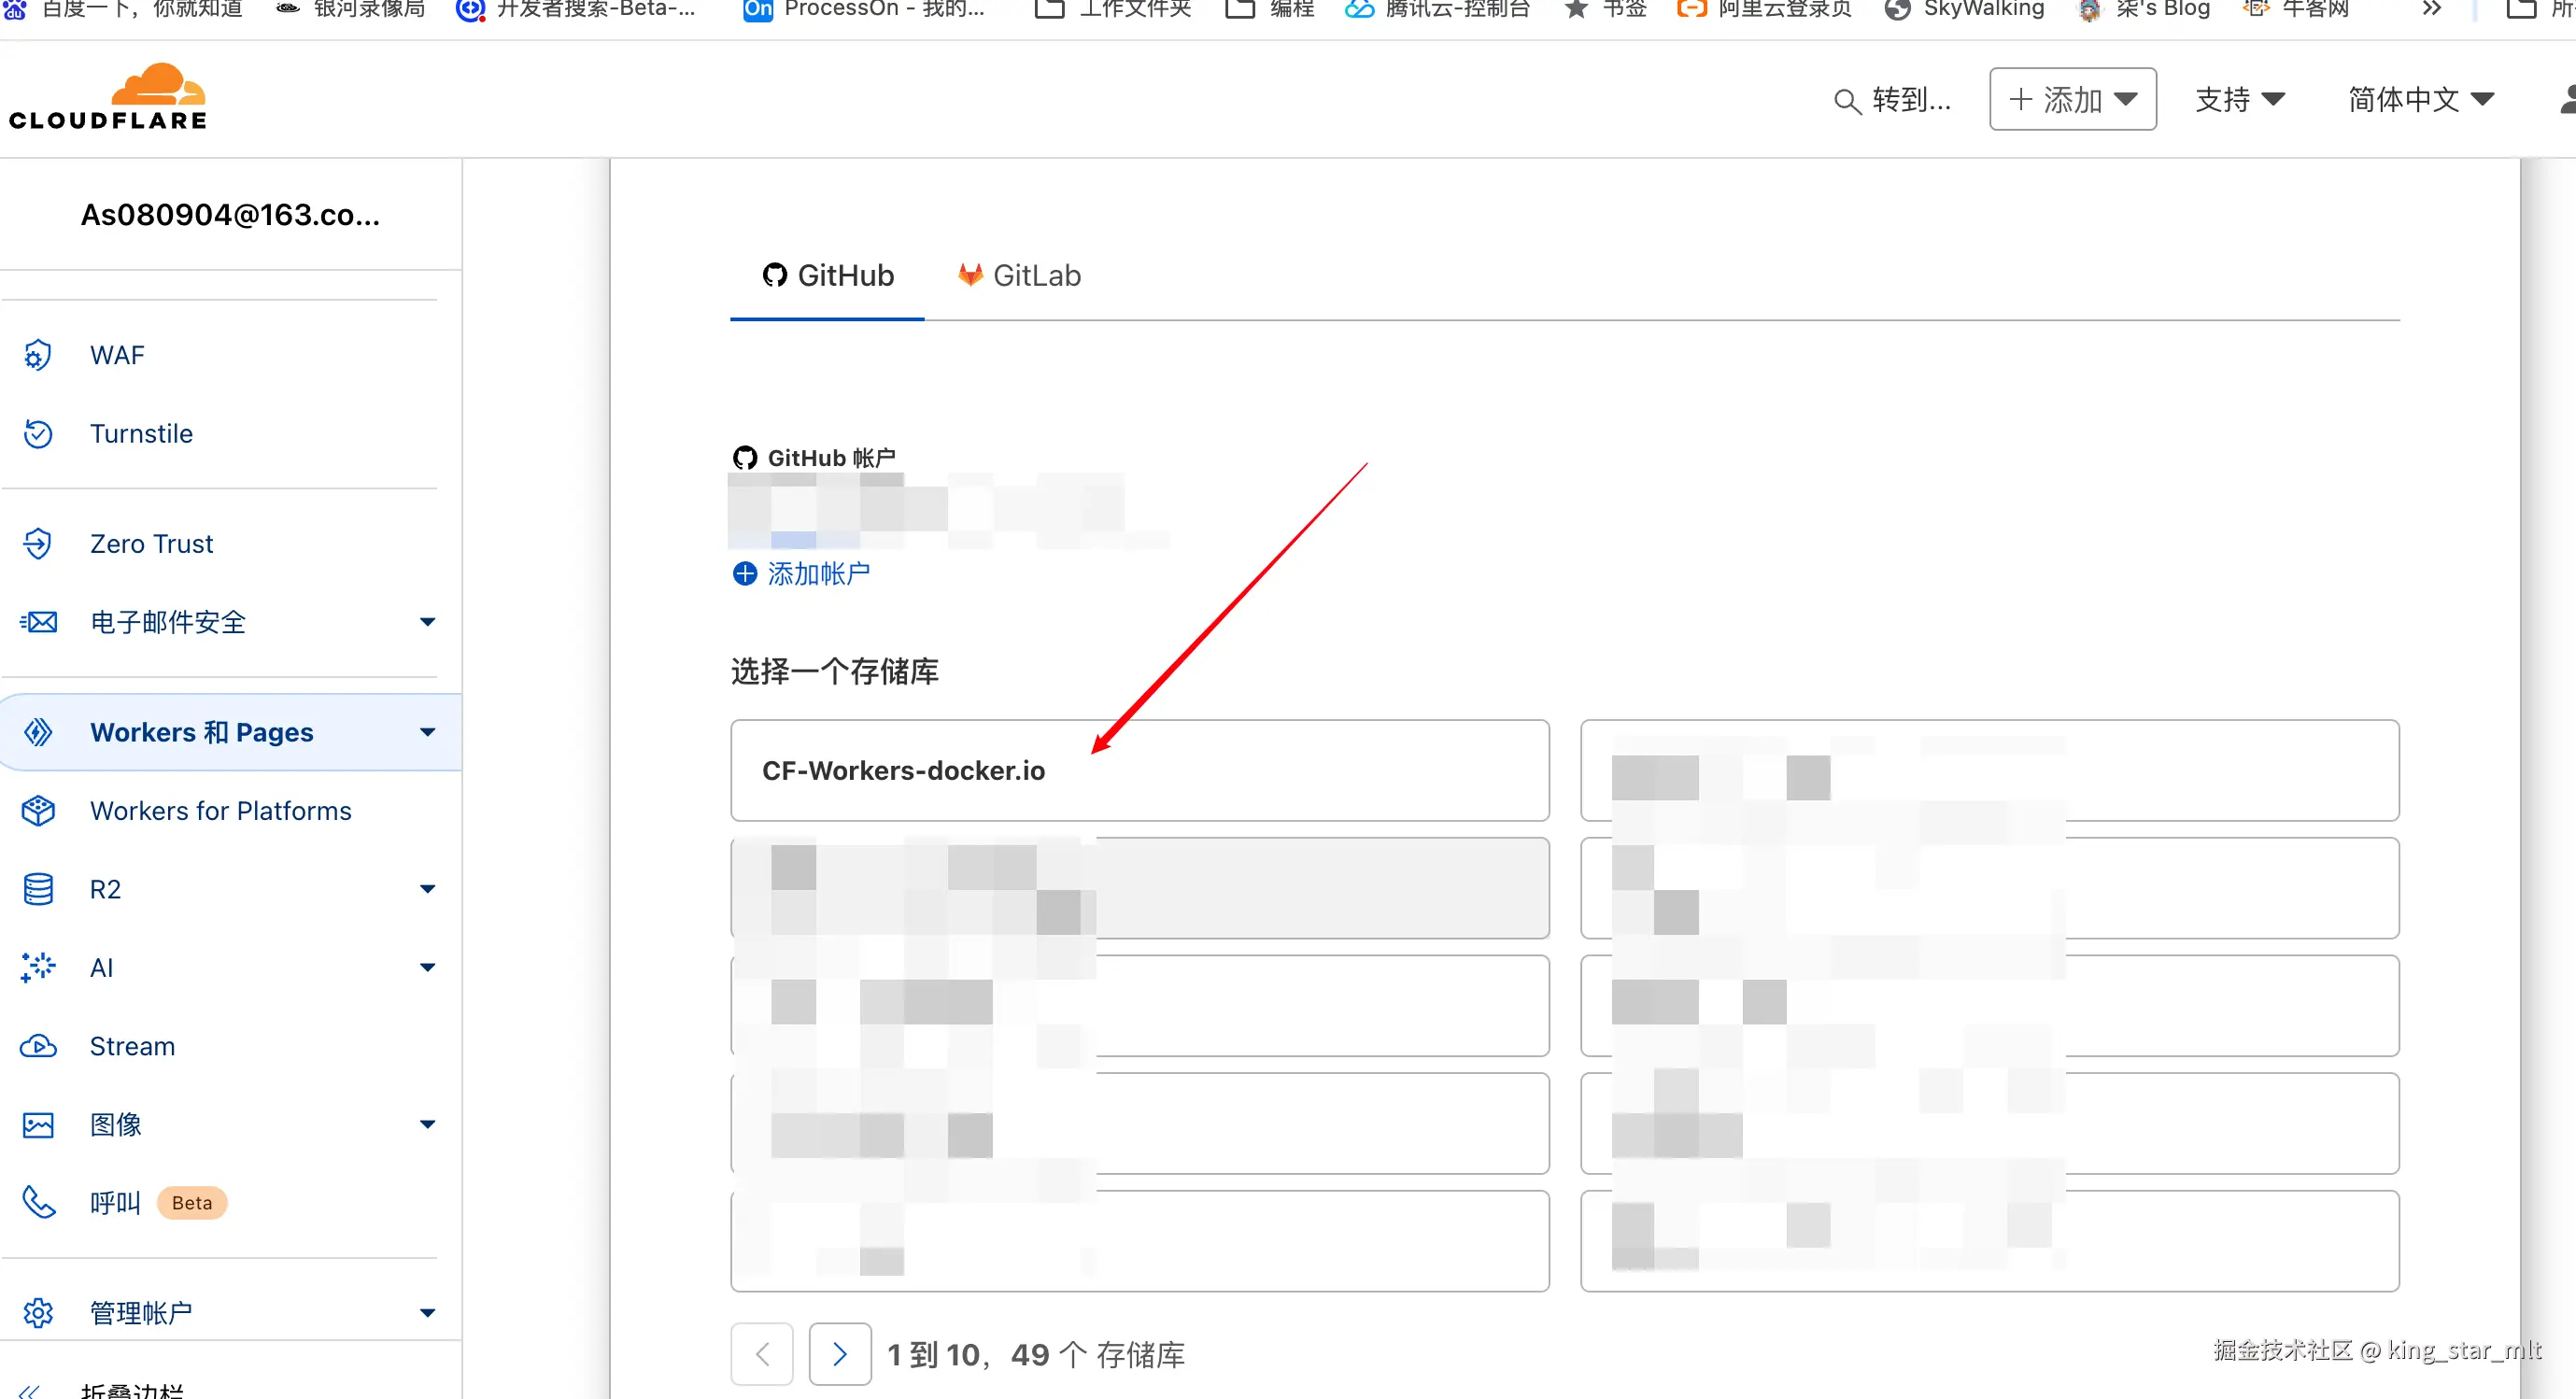The height and width of the screenshot is (1399, 2576).
Task: Click the 管理帐户 gear icon
Action: [x=38, y=1313]
